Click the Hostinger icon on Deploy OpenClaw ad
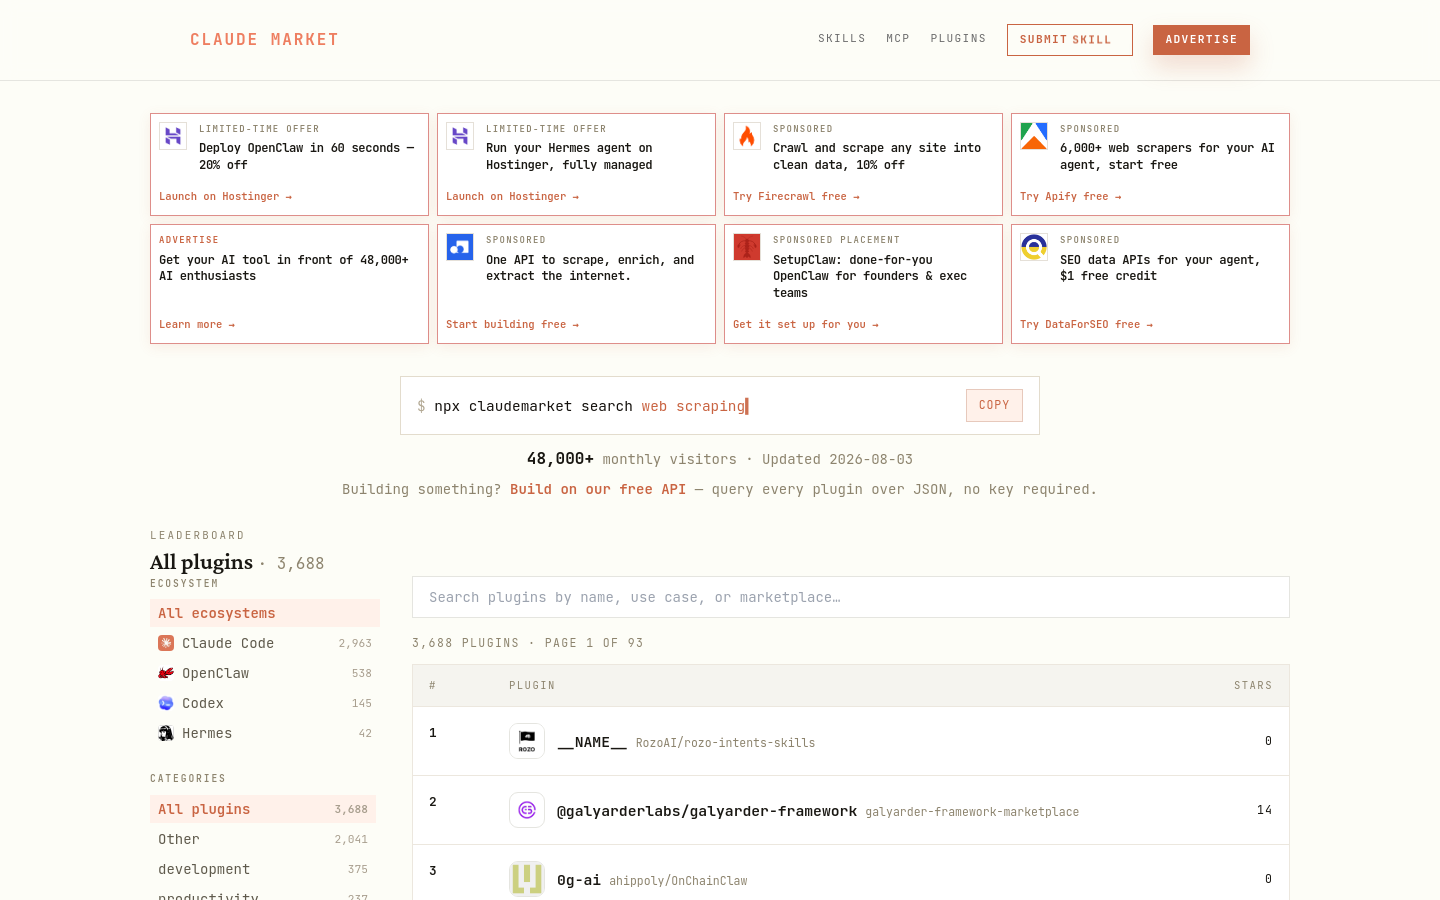The width and height of the screenshot is (1440, 900). tap(173, 136)
